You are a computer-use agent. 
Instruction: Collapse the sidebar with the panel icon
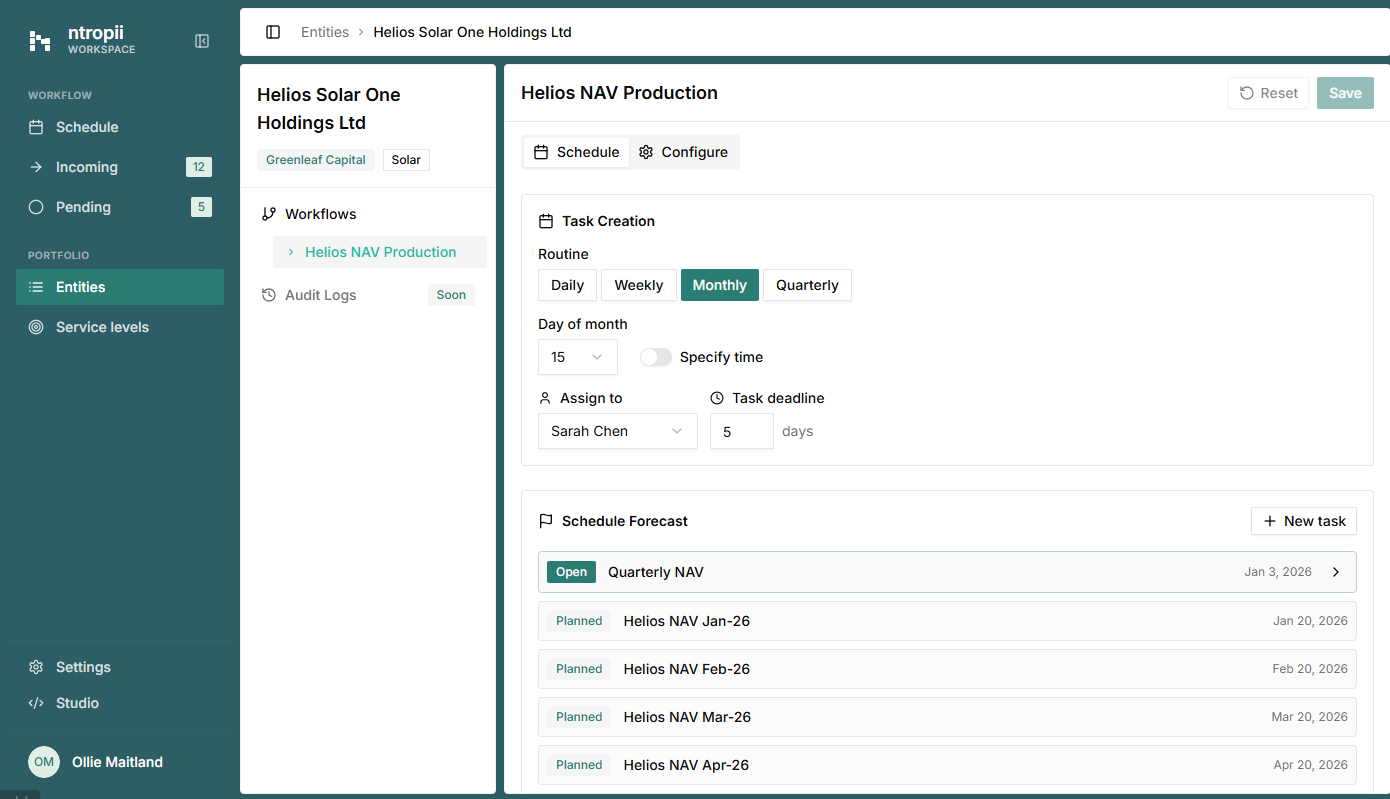201,41
